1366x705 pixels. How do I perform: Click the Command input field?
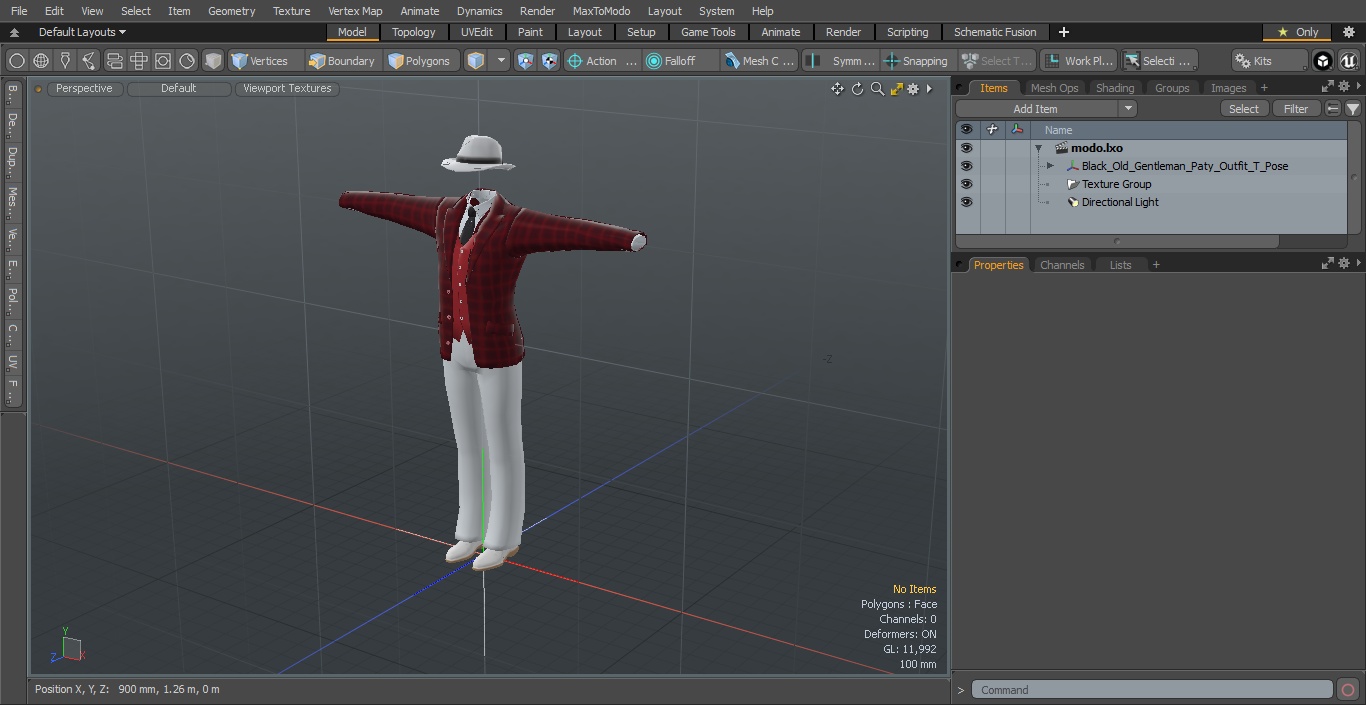click(x=1152, y=690)
